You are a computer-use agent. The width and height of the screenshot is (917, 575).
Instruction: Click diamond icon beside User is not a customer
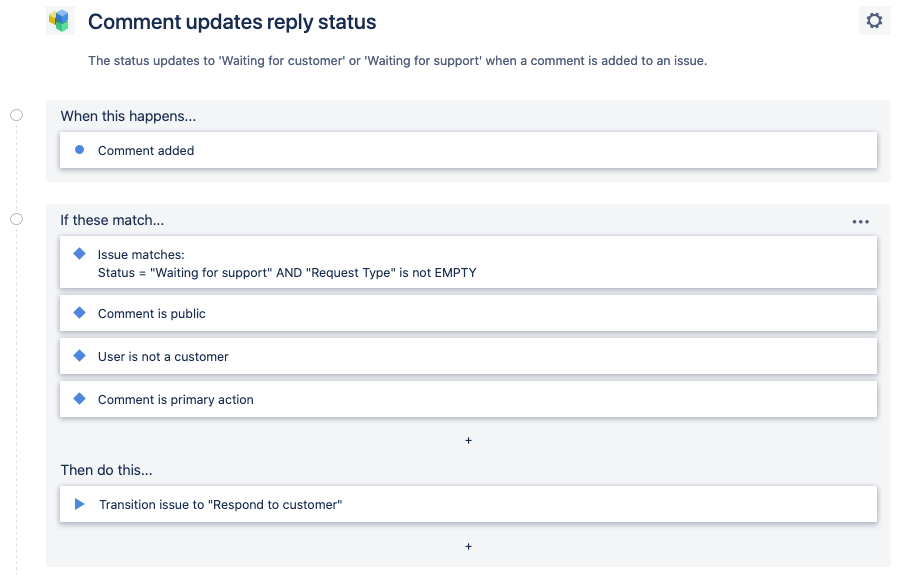click(80, 356)
